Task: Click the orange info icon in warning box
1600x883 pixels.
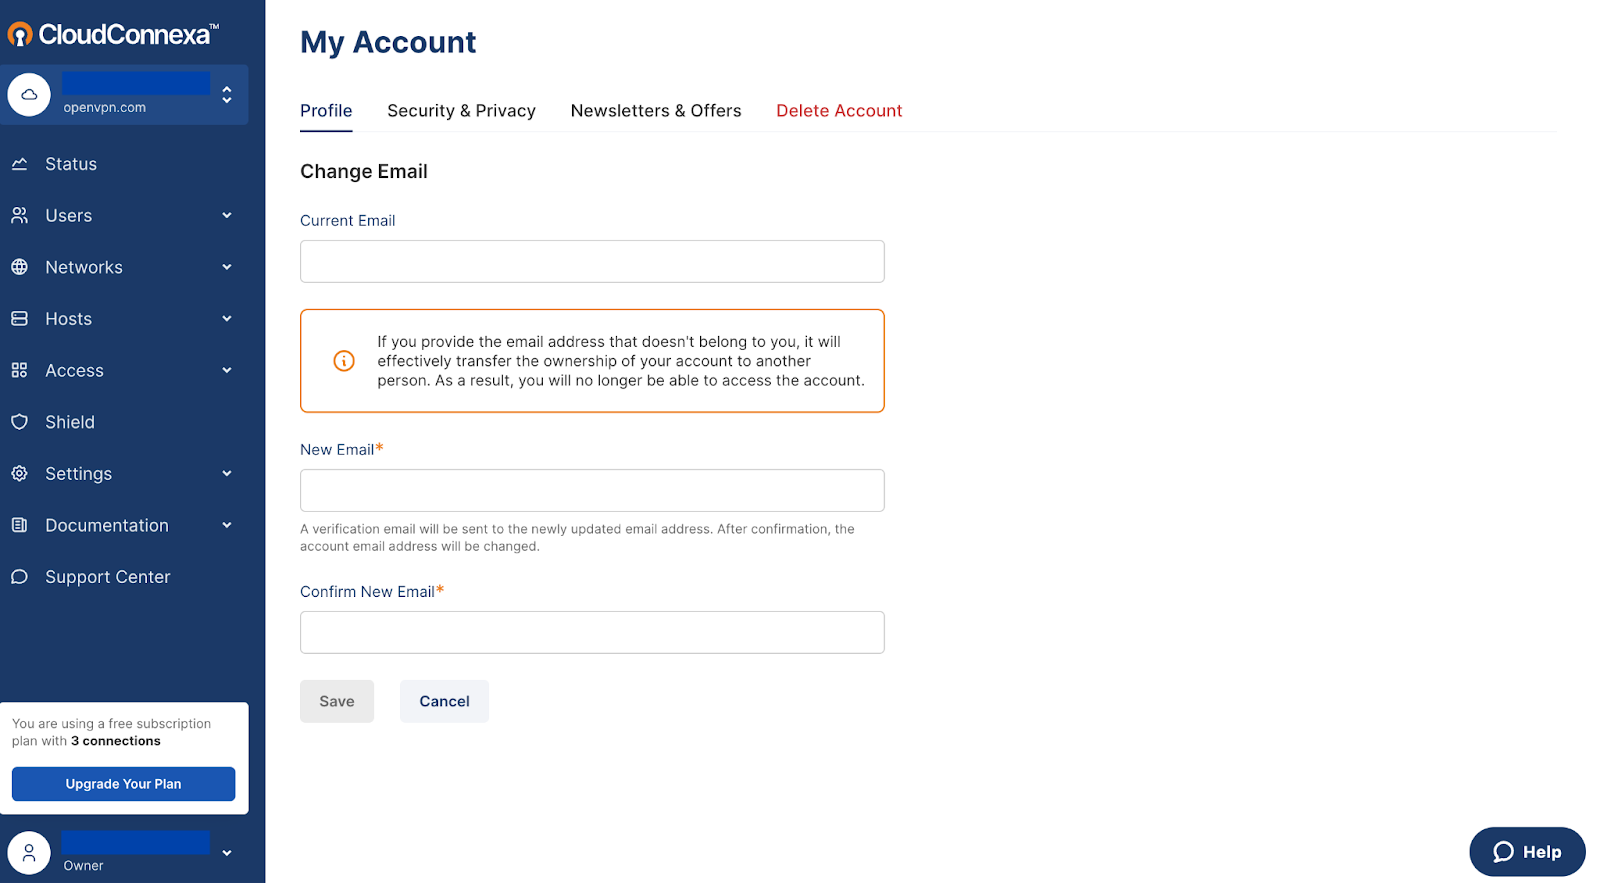Action: coord(344,361)
